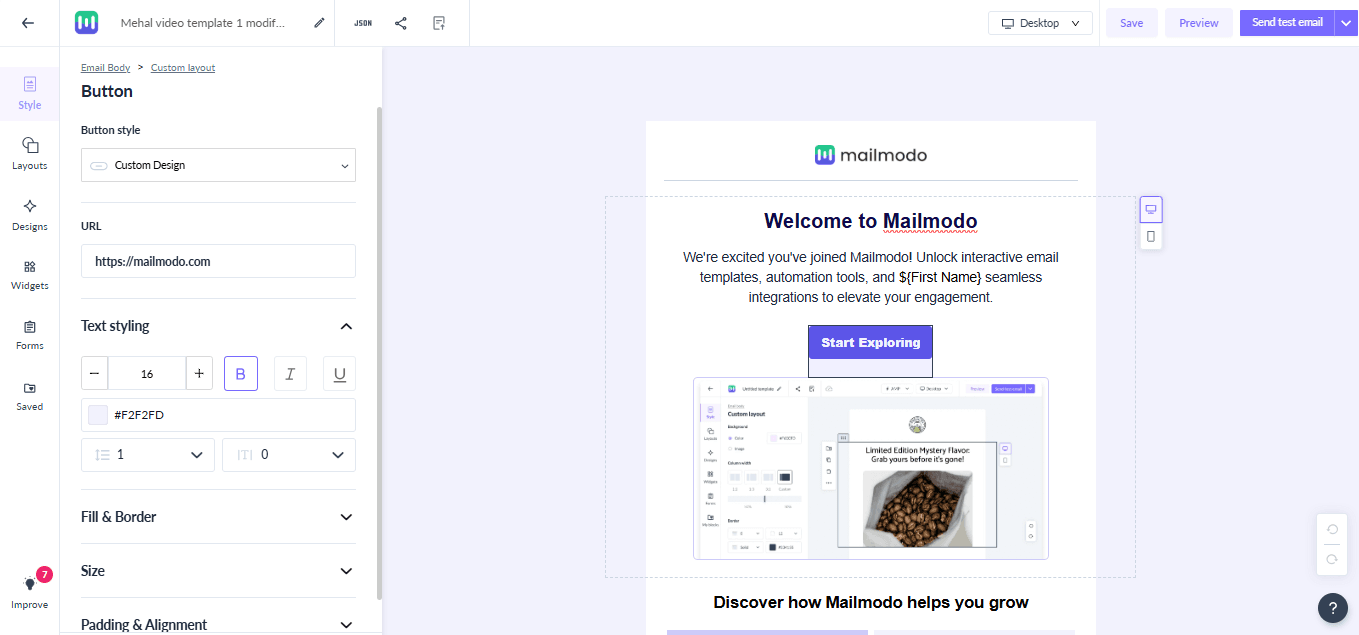Viewport: 1359px width, 635px height.
Task: Increase the font size with plus
Action: 199,373
